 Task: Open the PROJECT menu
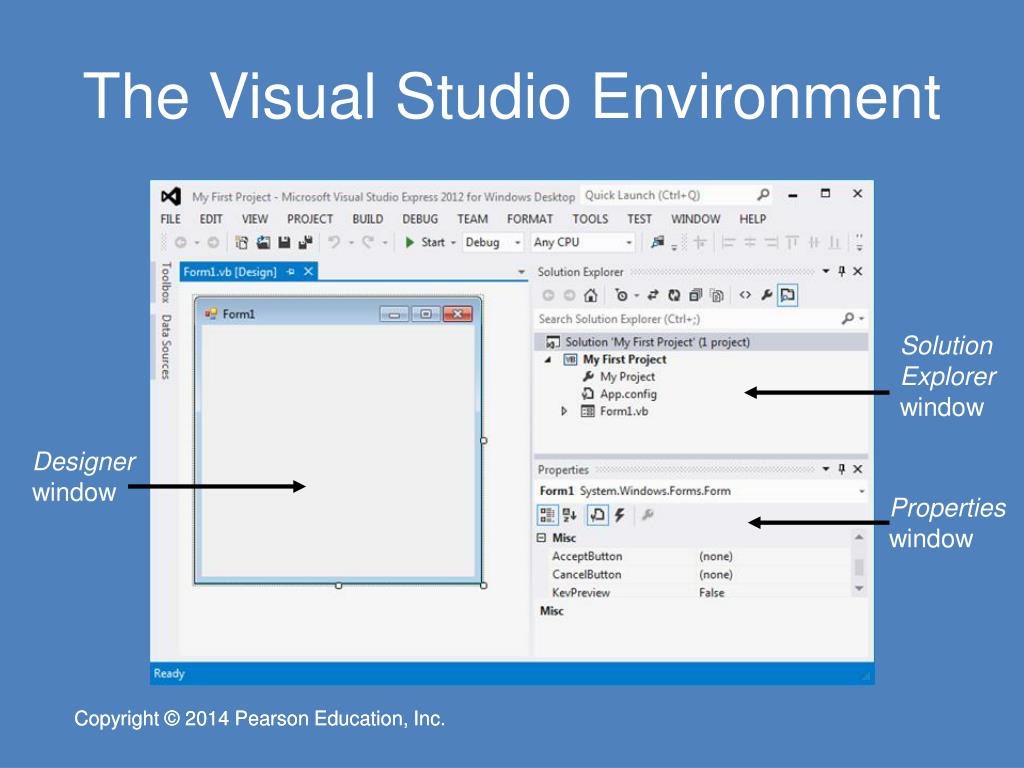pos(310,219)
